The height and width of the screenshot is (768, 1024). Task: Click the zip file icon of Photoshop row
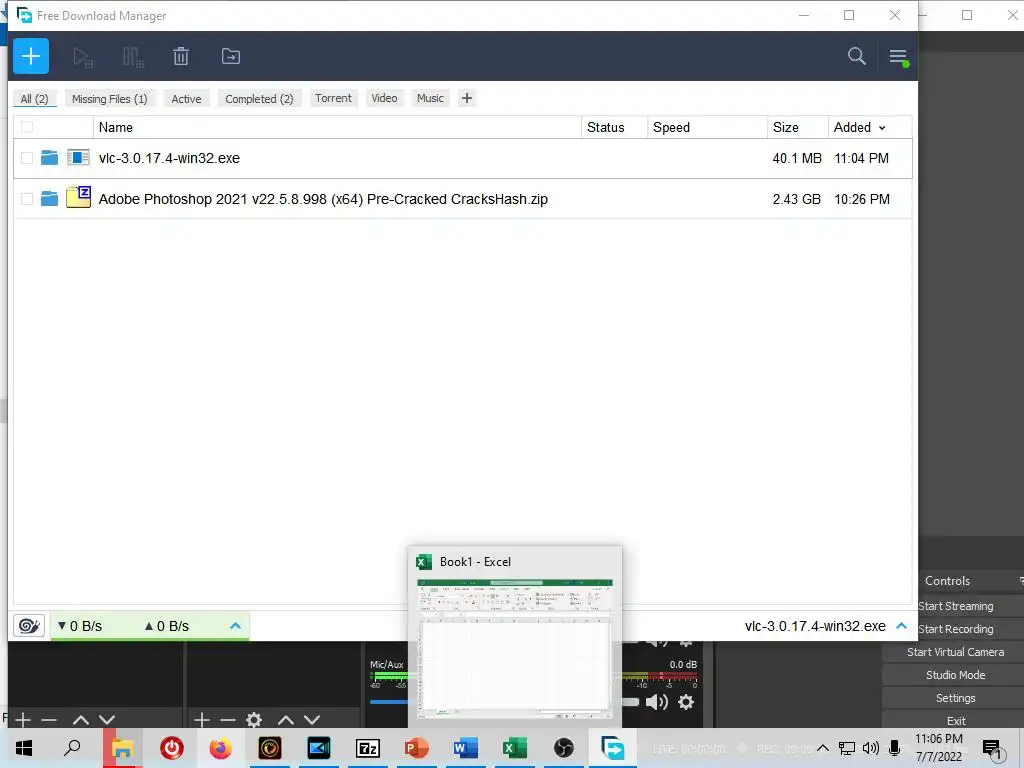coord(78,197)
